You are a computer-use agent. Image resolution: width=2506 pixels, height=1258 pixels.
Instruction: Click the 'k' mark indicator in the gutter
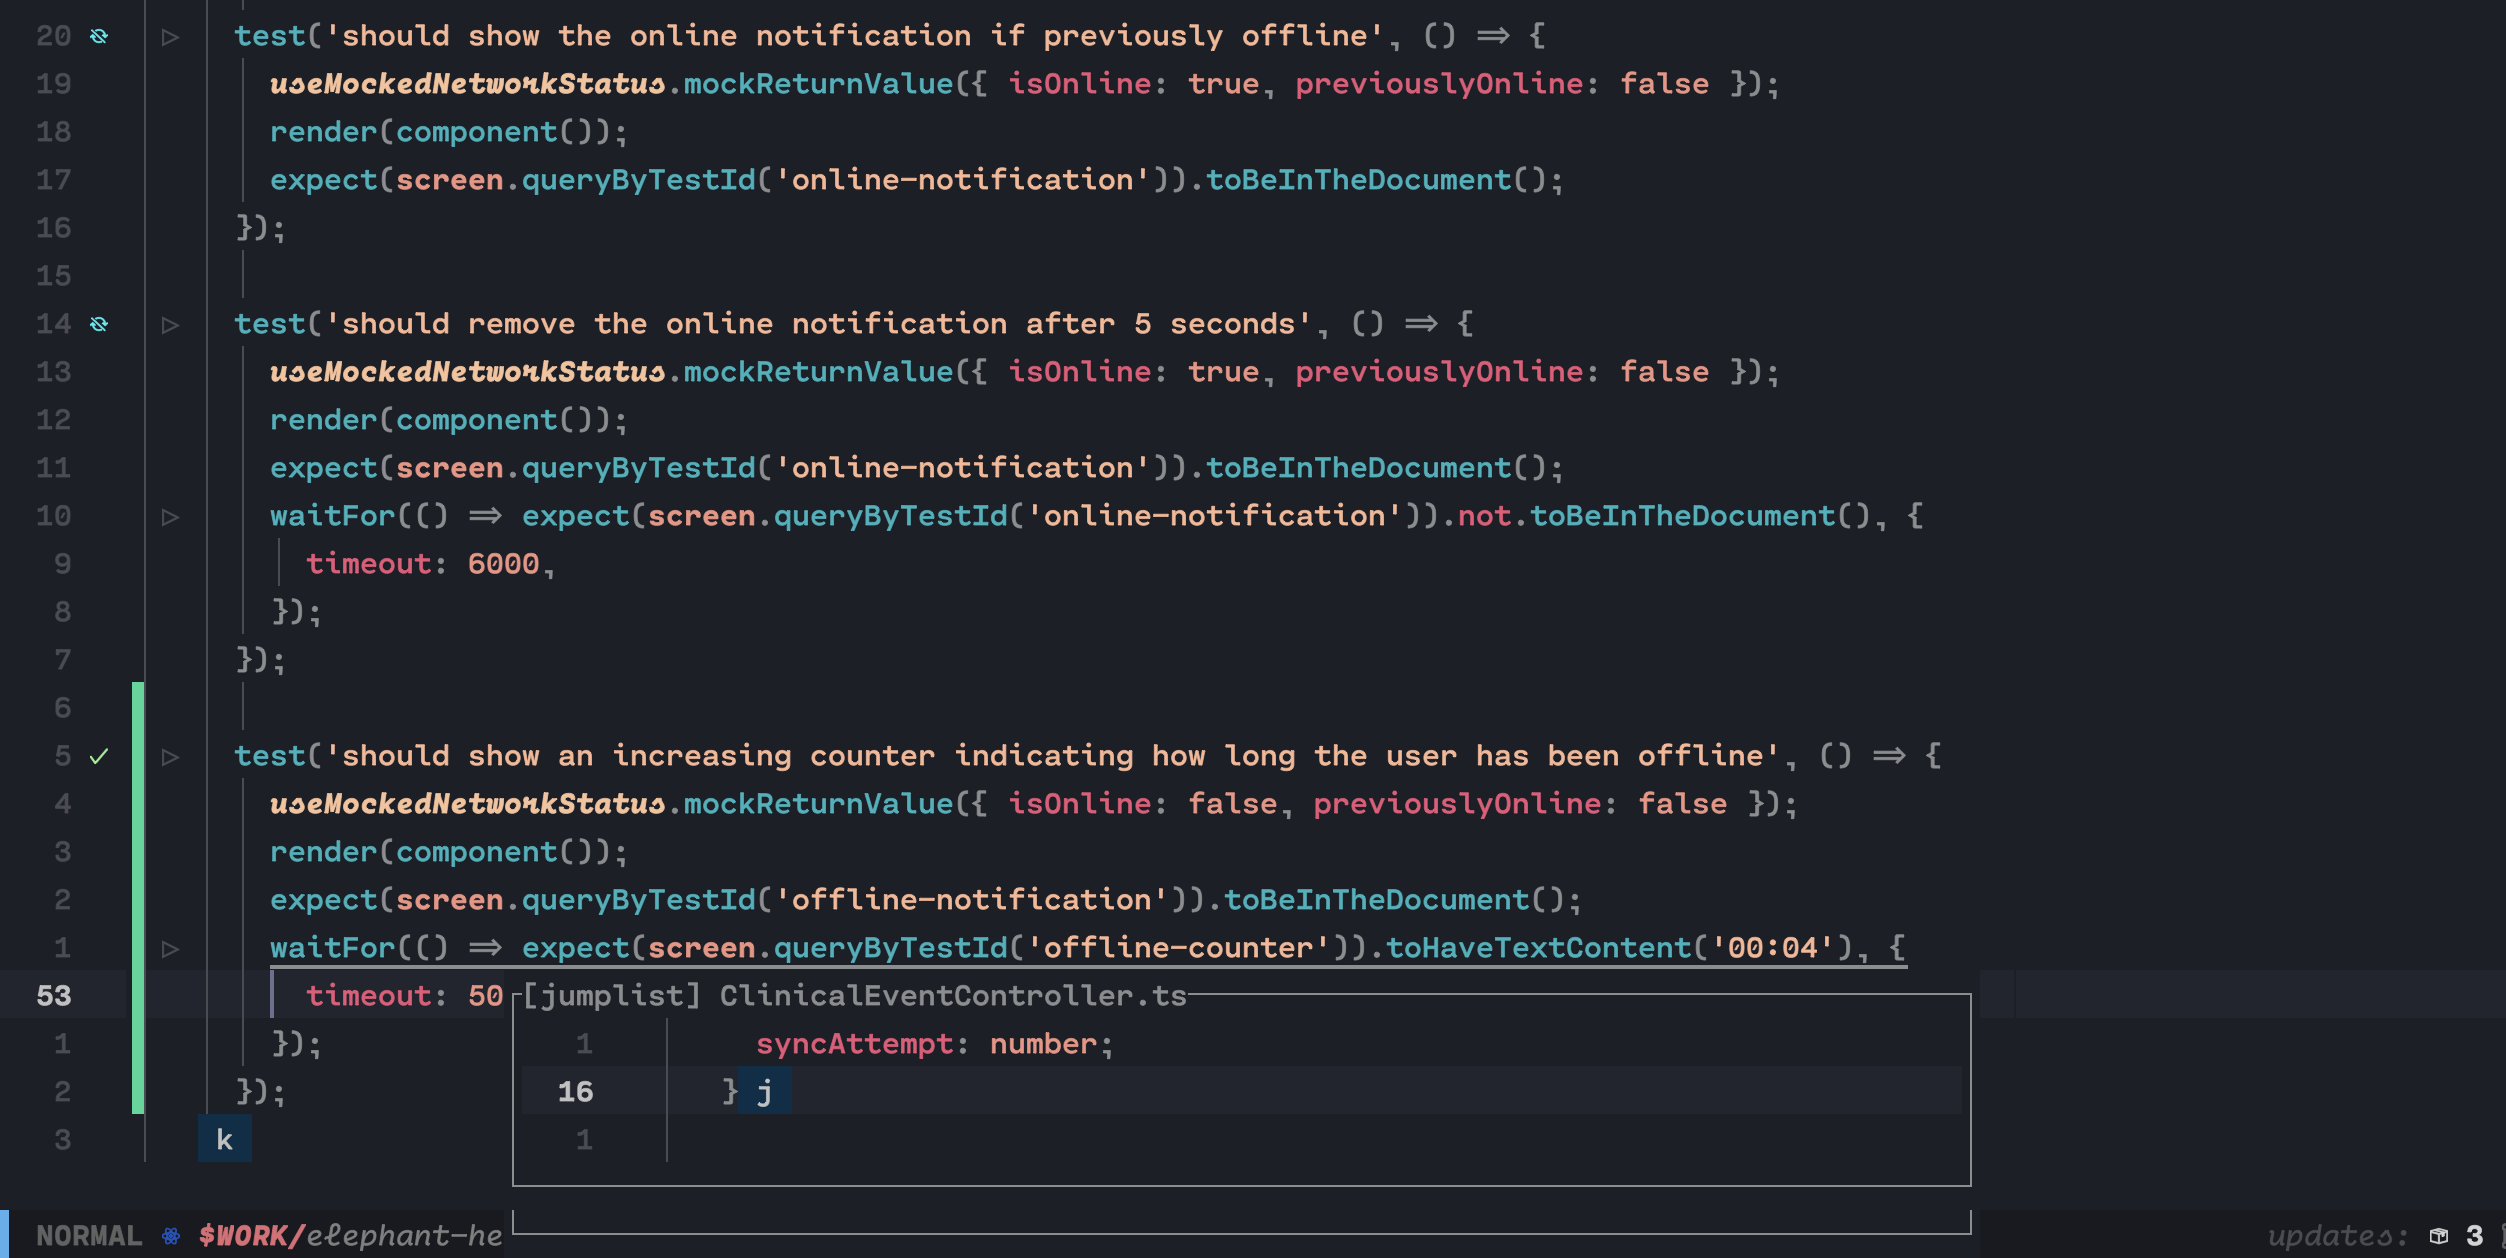(x=224, y=1139)
